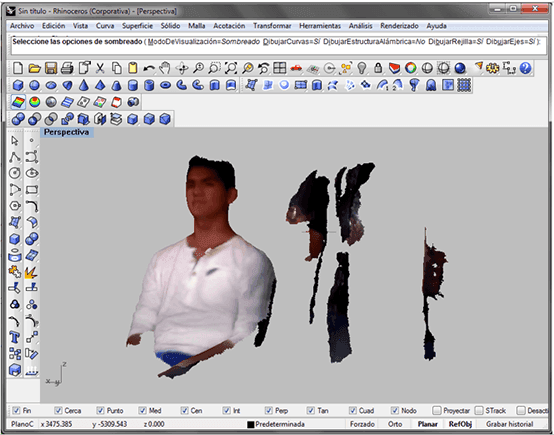Toggle the Cerca object snap checkbox
554x435 pixels.
[58, 411]
